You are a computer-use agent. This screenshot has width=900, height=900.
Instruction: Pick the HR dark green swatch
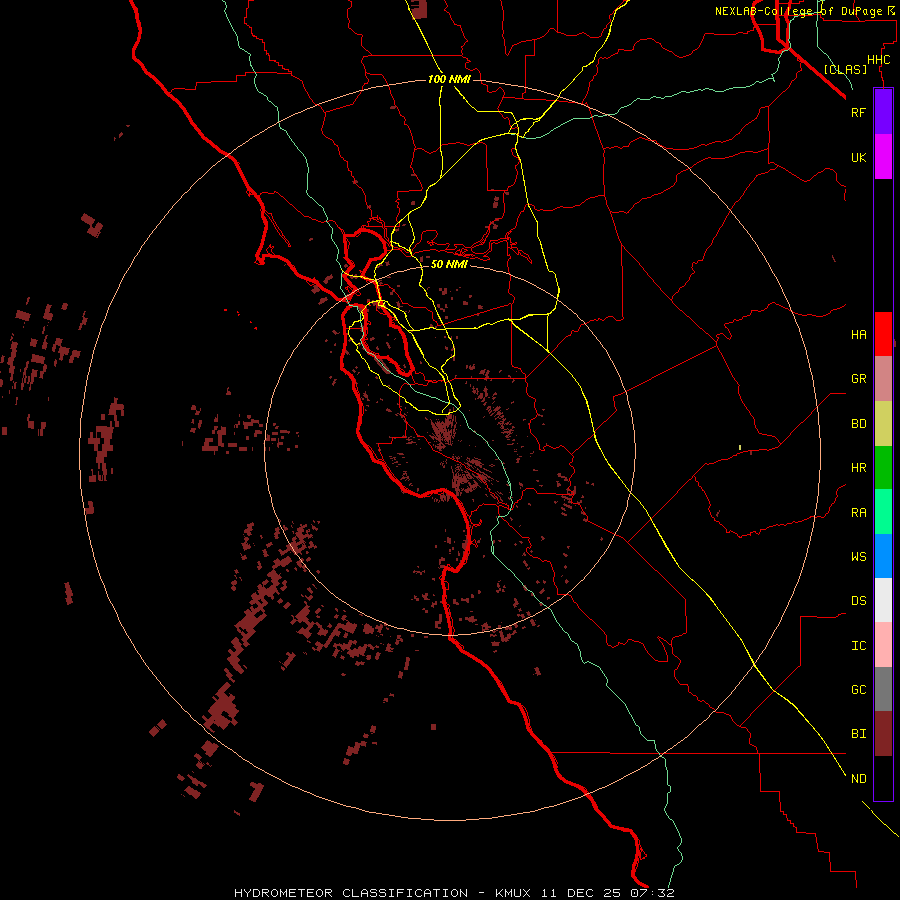[883, 468]
